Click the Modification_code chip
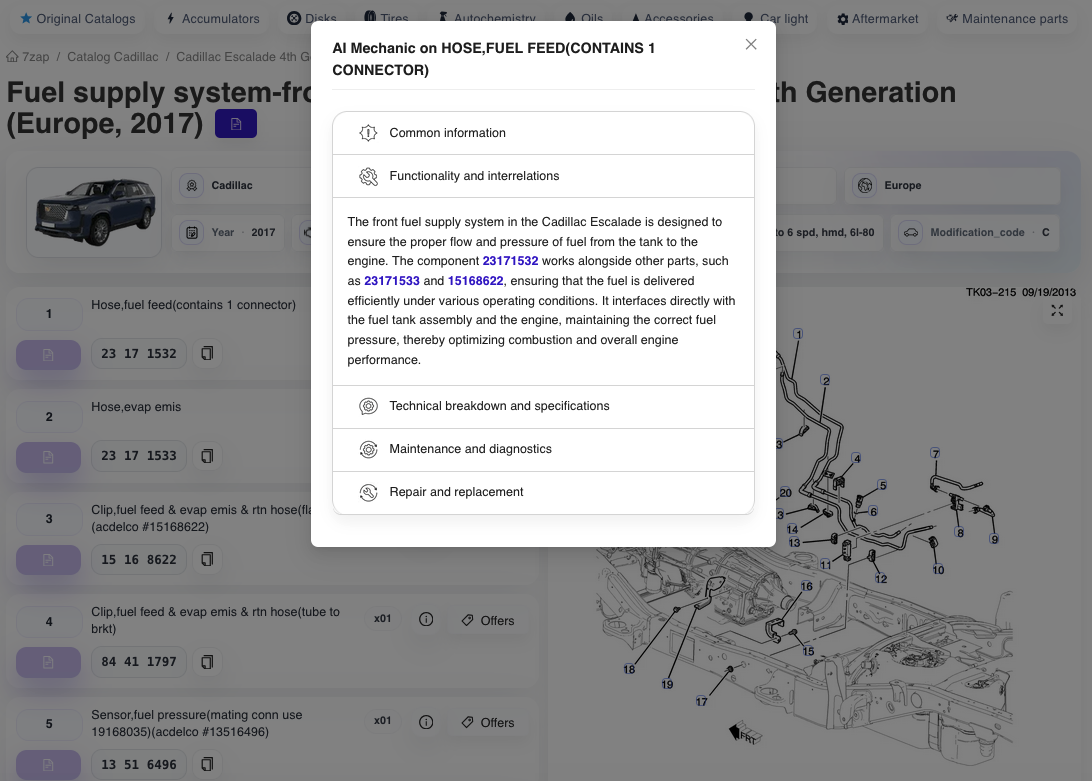The width and height of the screenshot is (1092, 781). 975,232
